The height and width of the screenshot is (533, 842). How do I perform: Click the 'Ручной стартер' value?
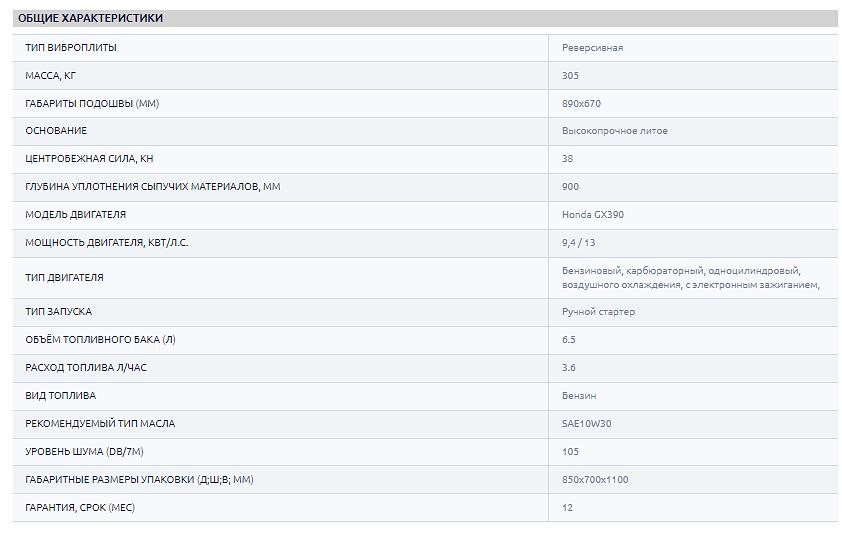(598, 312)
